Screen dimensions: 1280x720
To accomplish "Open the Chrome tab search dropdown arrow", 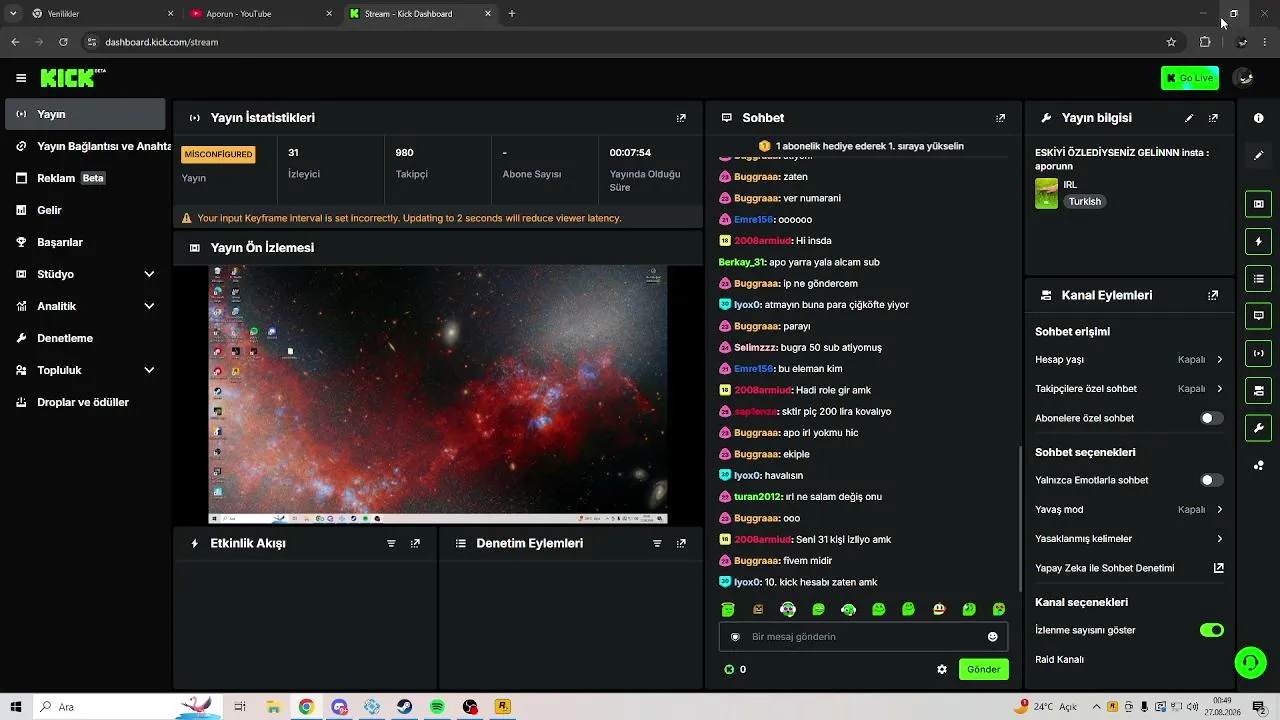I will pos(13,14).
